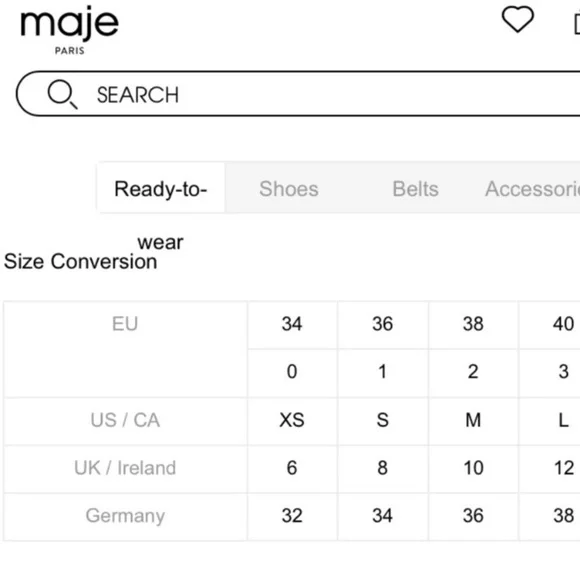This screenshot has height=580, width=580.
Task: Click the EU row header cell
Action: (x=125, y=349)
